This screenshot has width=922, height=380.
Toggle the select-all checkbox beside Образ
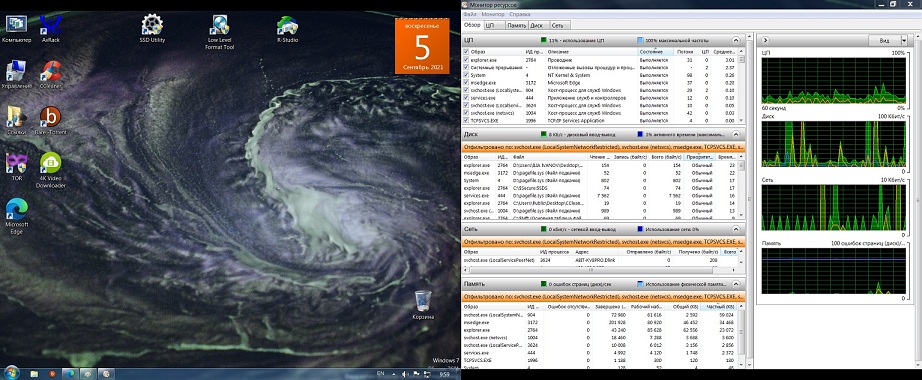(467, 52)
